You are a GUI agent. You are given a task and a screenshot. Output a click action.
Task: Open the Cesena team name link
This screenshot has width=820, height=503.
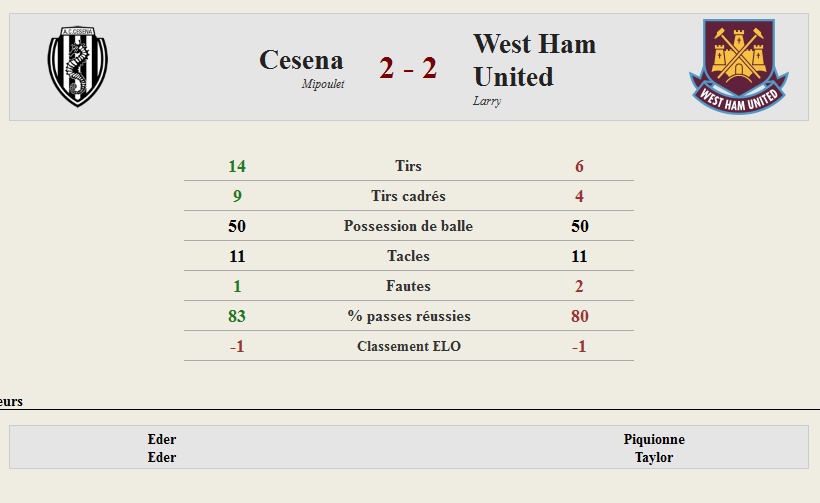tap(301, 60)
